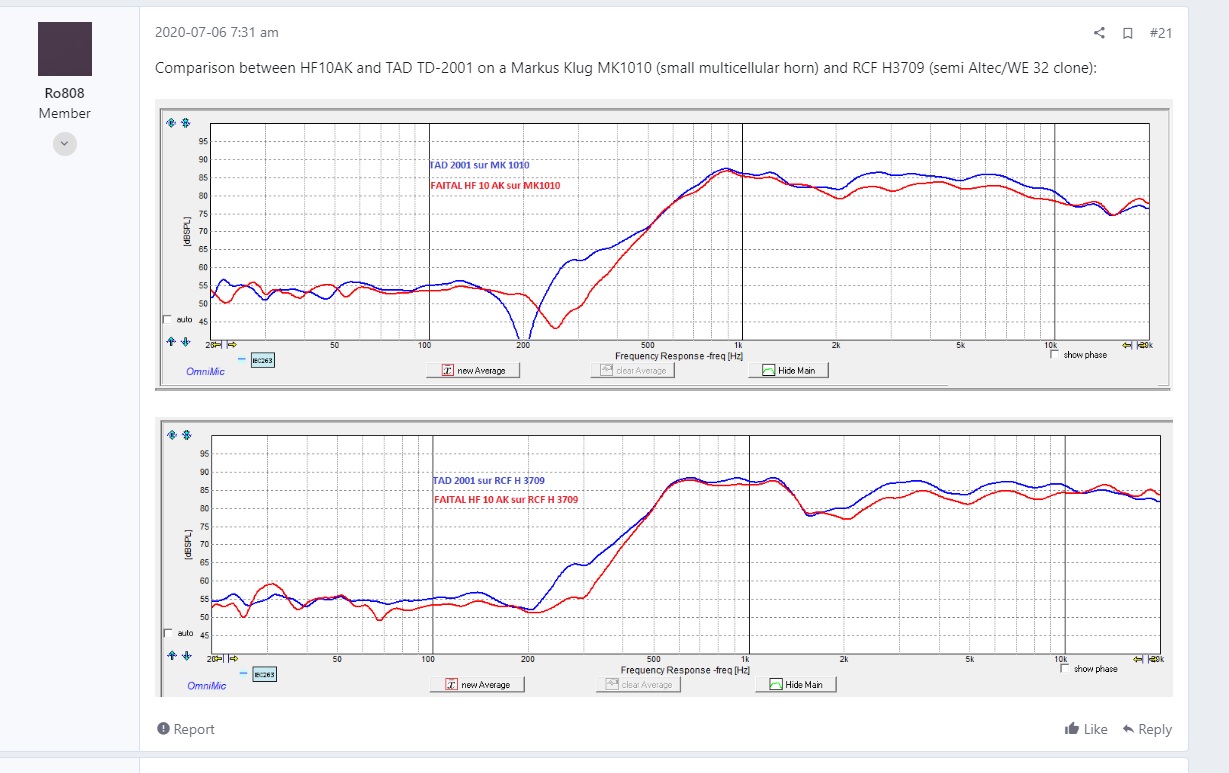
Task: Click the Member role label under Ro808
Action: [65, 113]
